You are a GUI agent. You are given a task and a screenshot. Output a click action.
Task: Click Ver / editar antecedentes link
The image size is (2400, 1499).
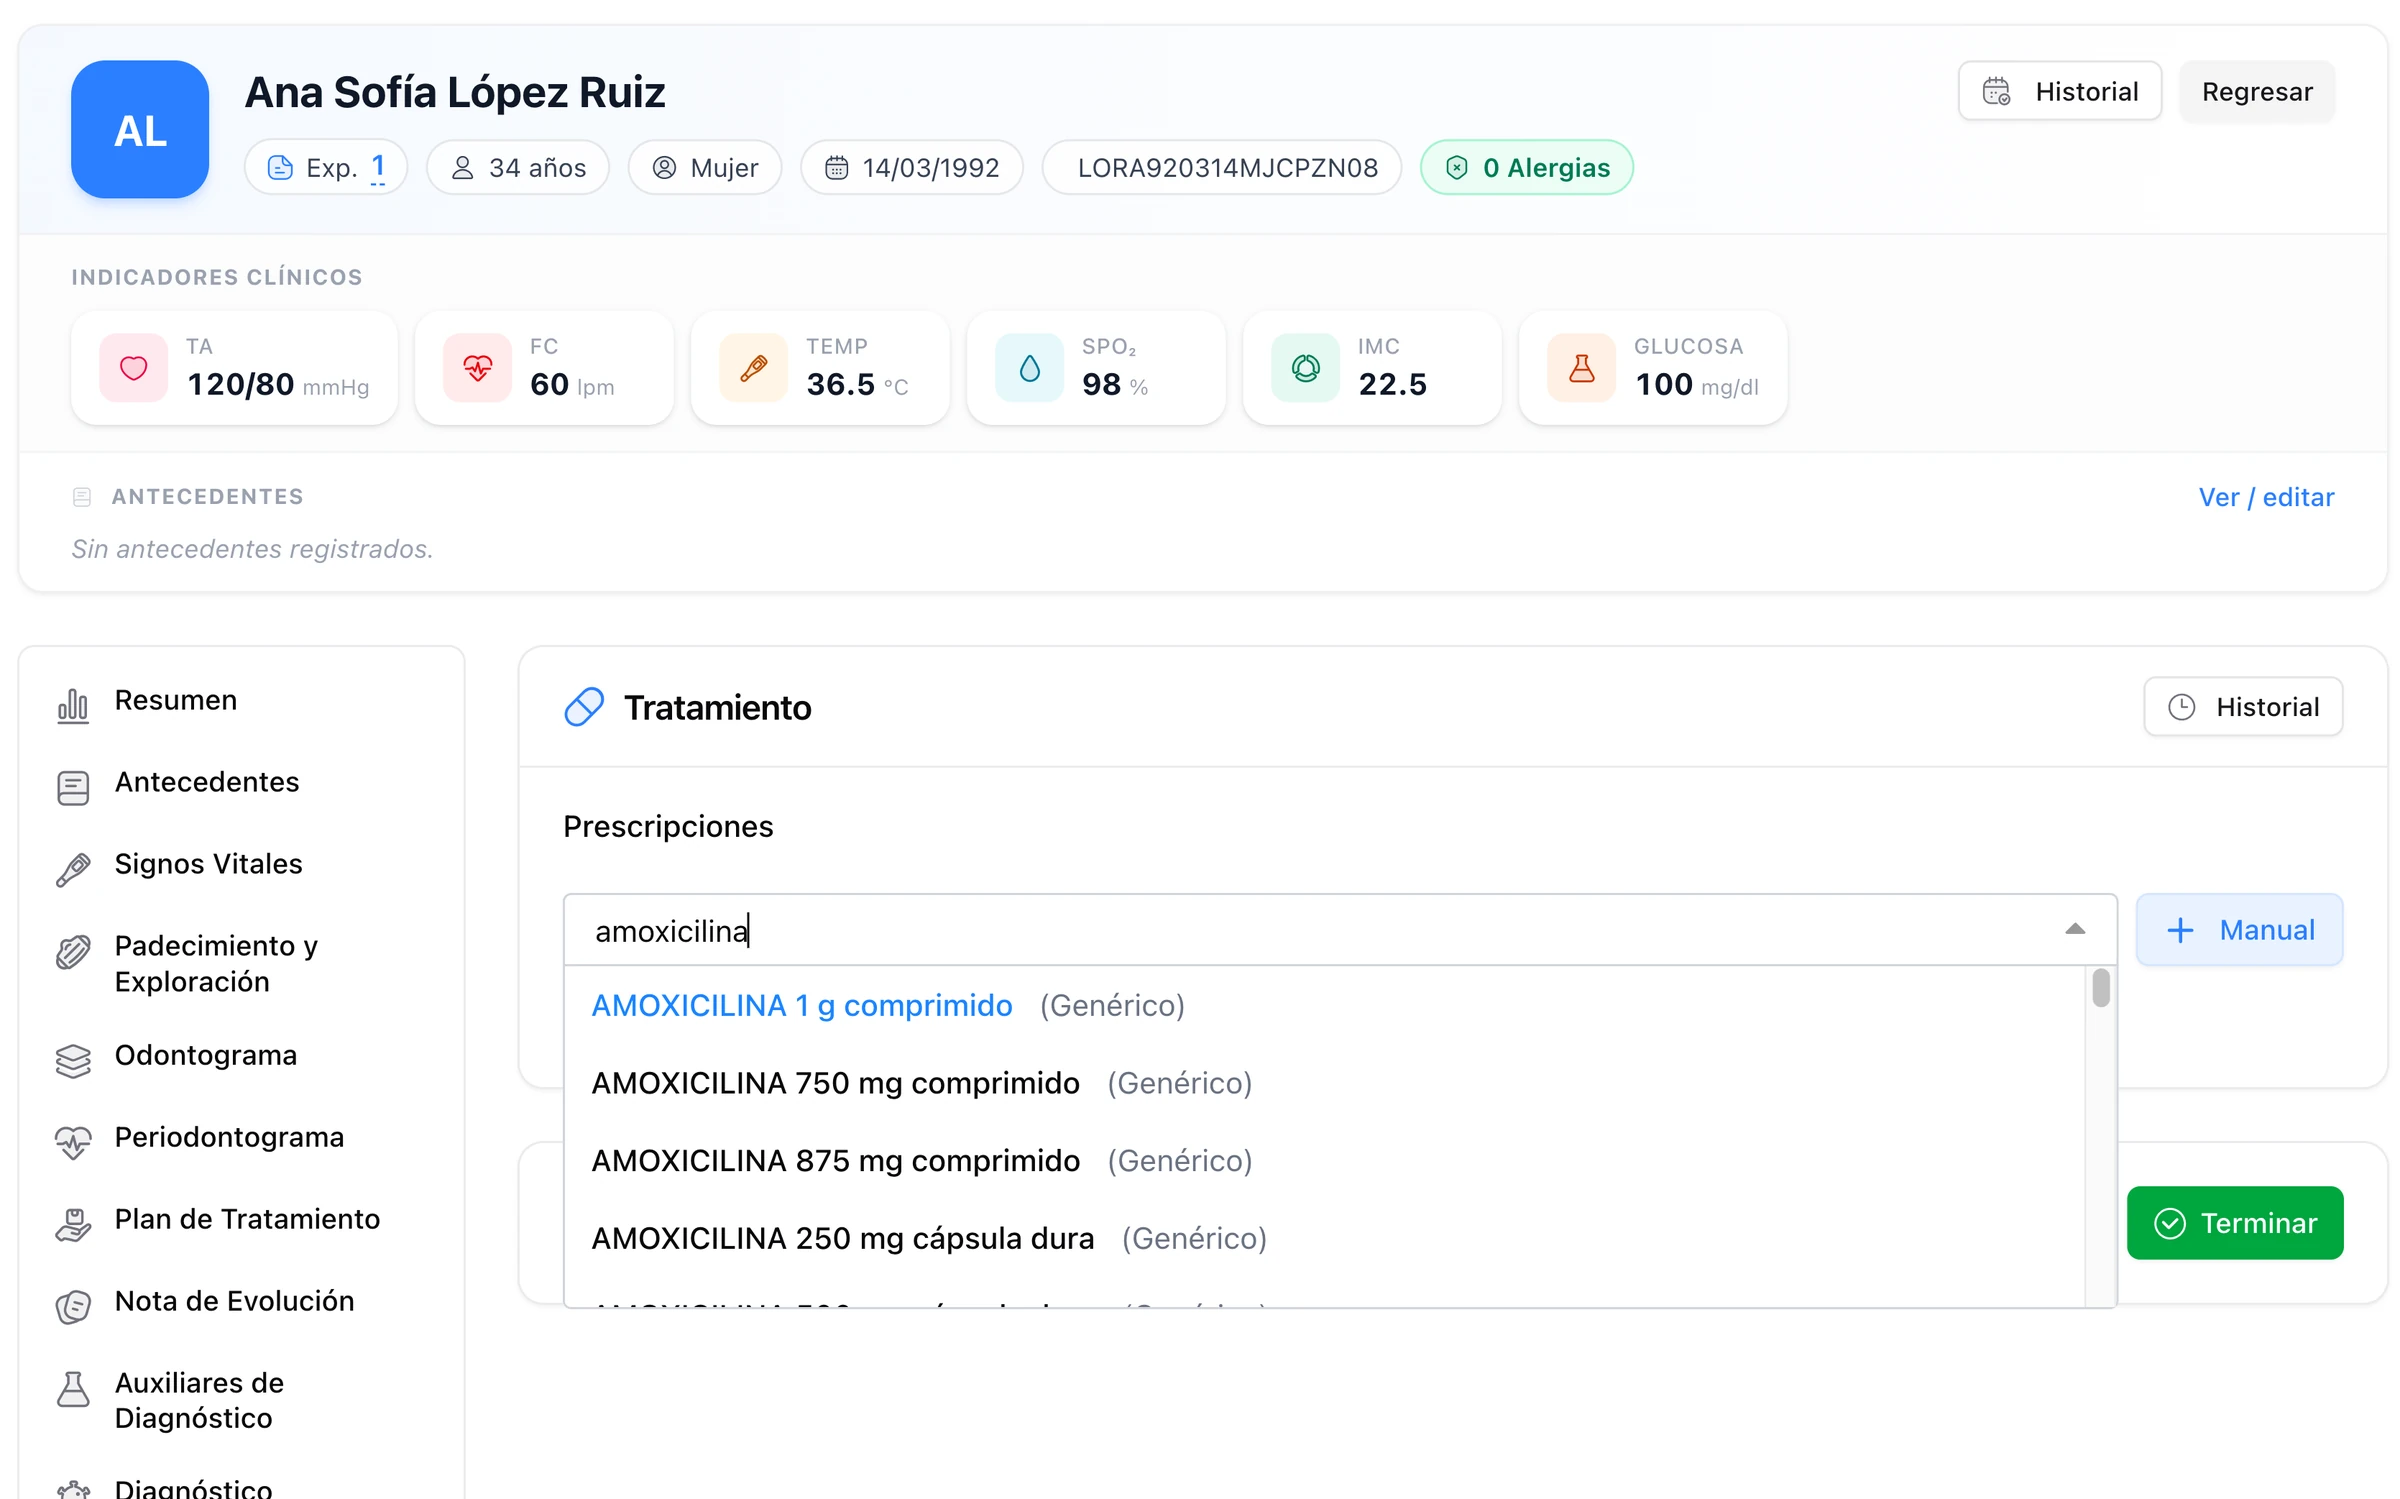(2265, 497)
